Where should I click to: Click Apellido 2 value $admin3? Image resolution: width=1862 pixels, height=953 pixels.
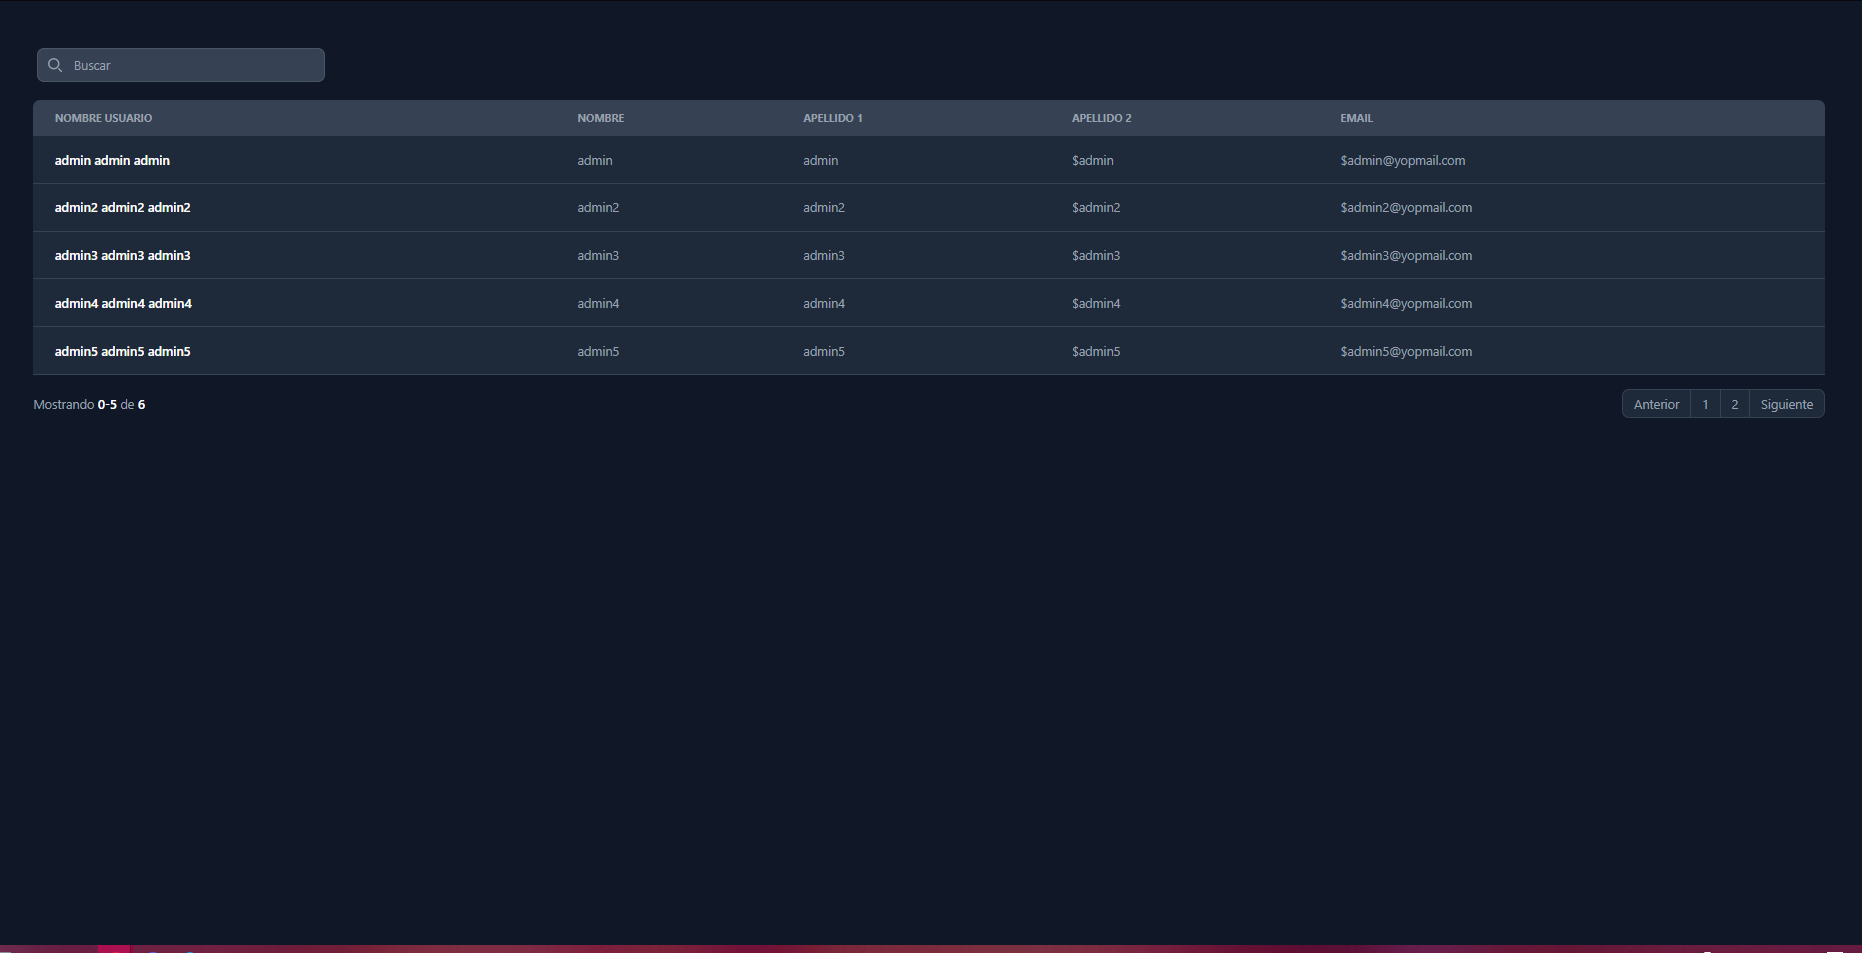pyautogui.click(x=1096, y=255)
